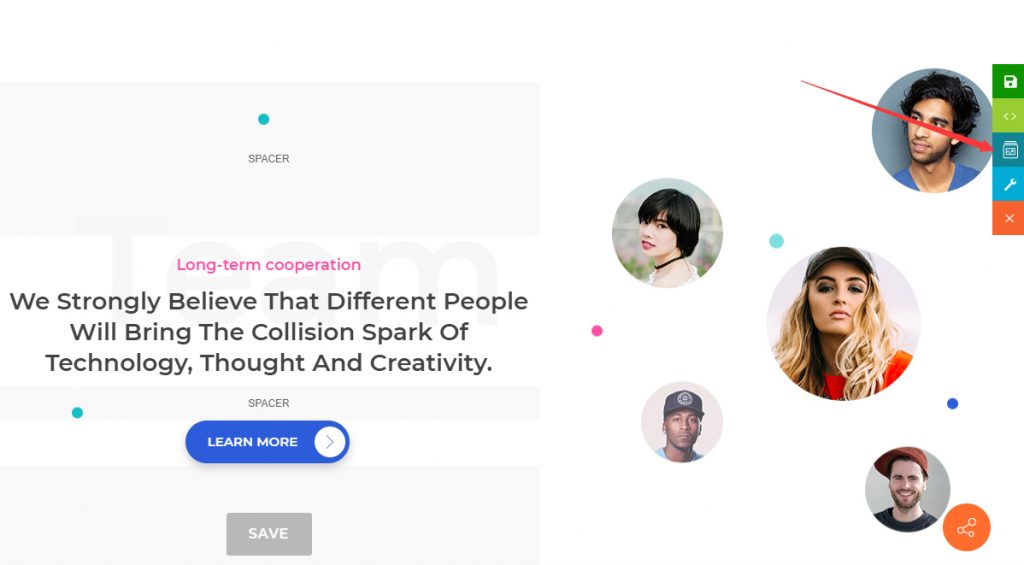Screen dimensions: 1024x565
Task: Click the green floppy-disk save icon
Action: (x=1009, y=81)
